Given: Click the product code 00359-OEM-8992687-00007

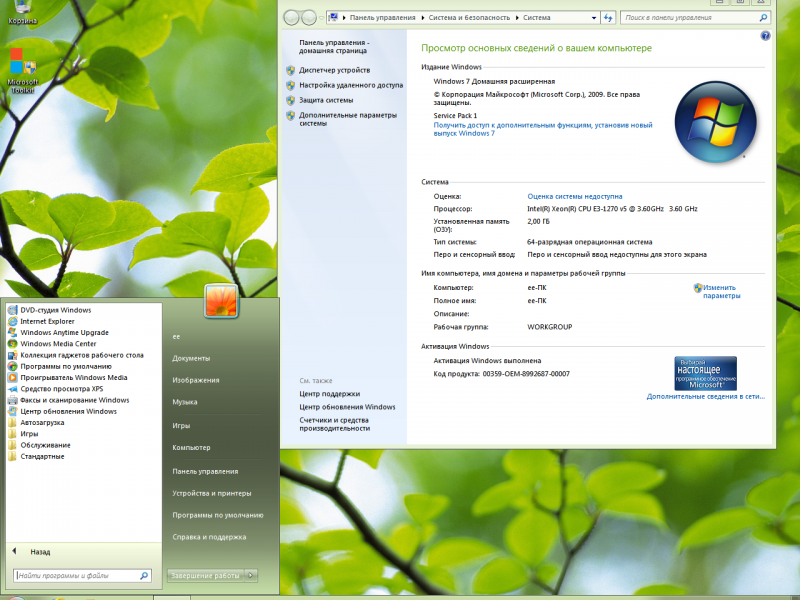Looking at the screenshot, I should 526,374.
